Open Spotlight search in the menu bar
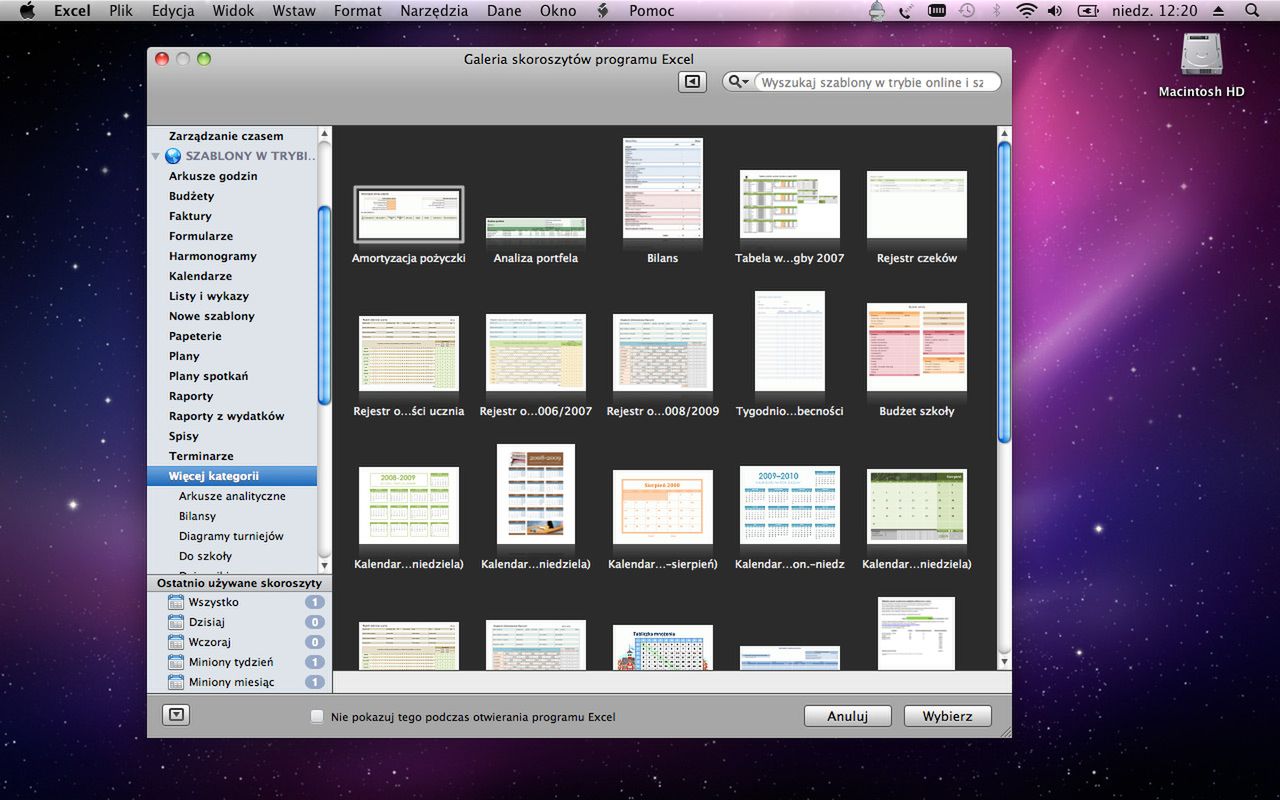 point(1252,11)
